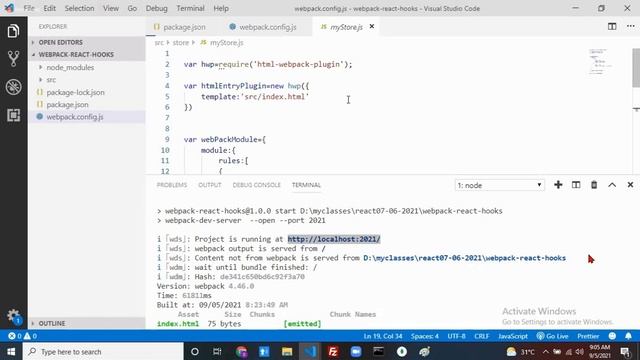Click Ln 19, Col 34 position indicator

[383, 336]
